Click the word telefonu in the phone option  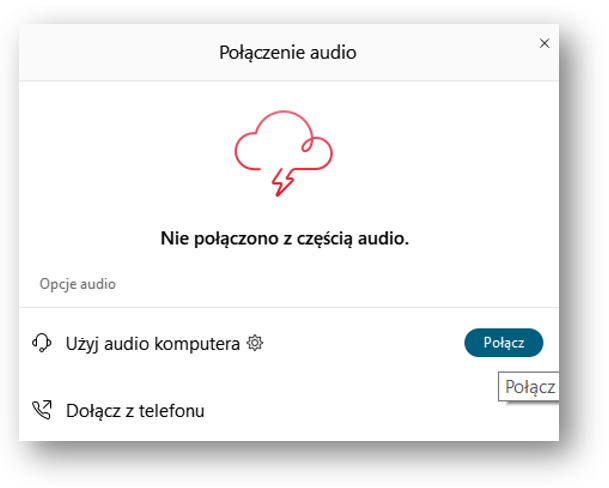[x=172, y=411]
